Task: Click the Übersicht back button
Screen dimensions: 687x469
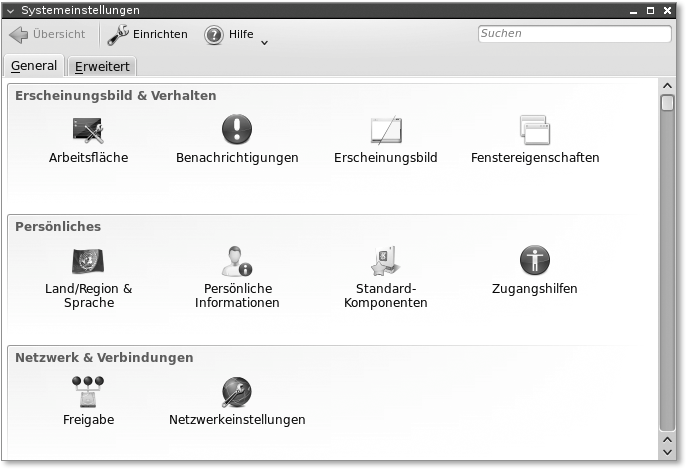Action: click(x=47, y=34)
